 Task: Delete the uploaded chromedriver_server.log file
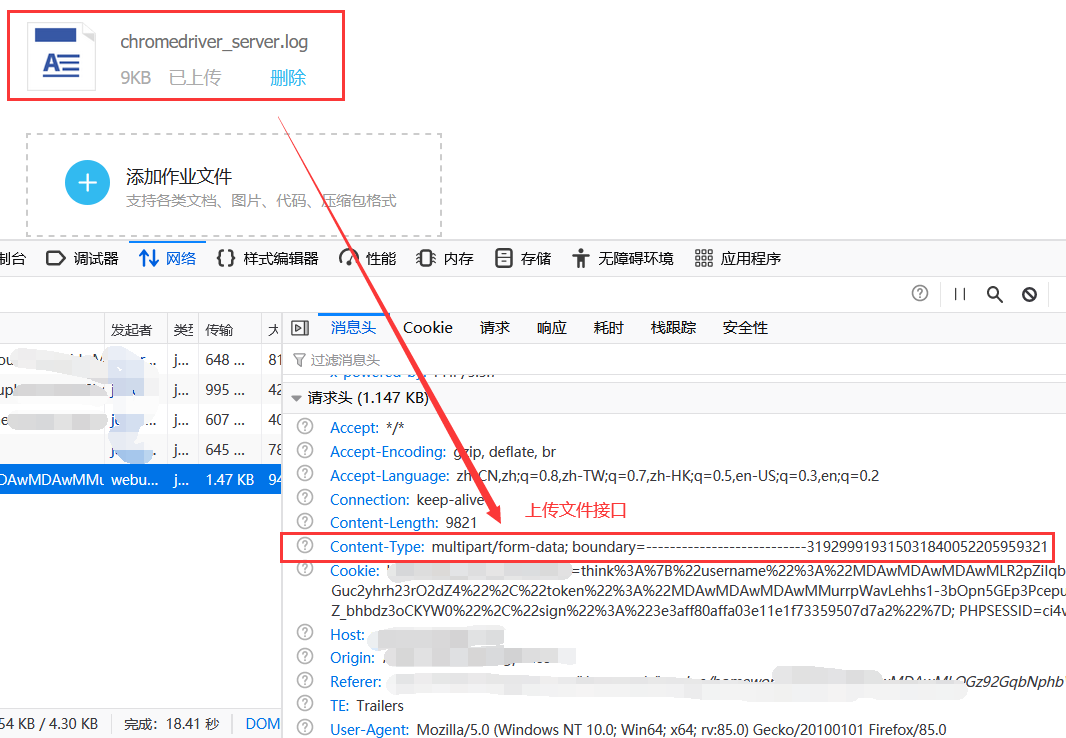click(287, 78)
